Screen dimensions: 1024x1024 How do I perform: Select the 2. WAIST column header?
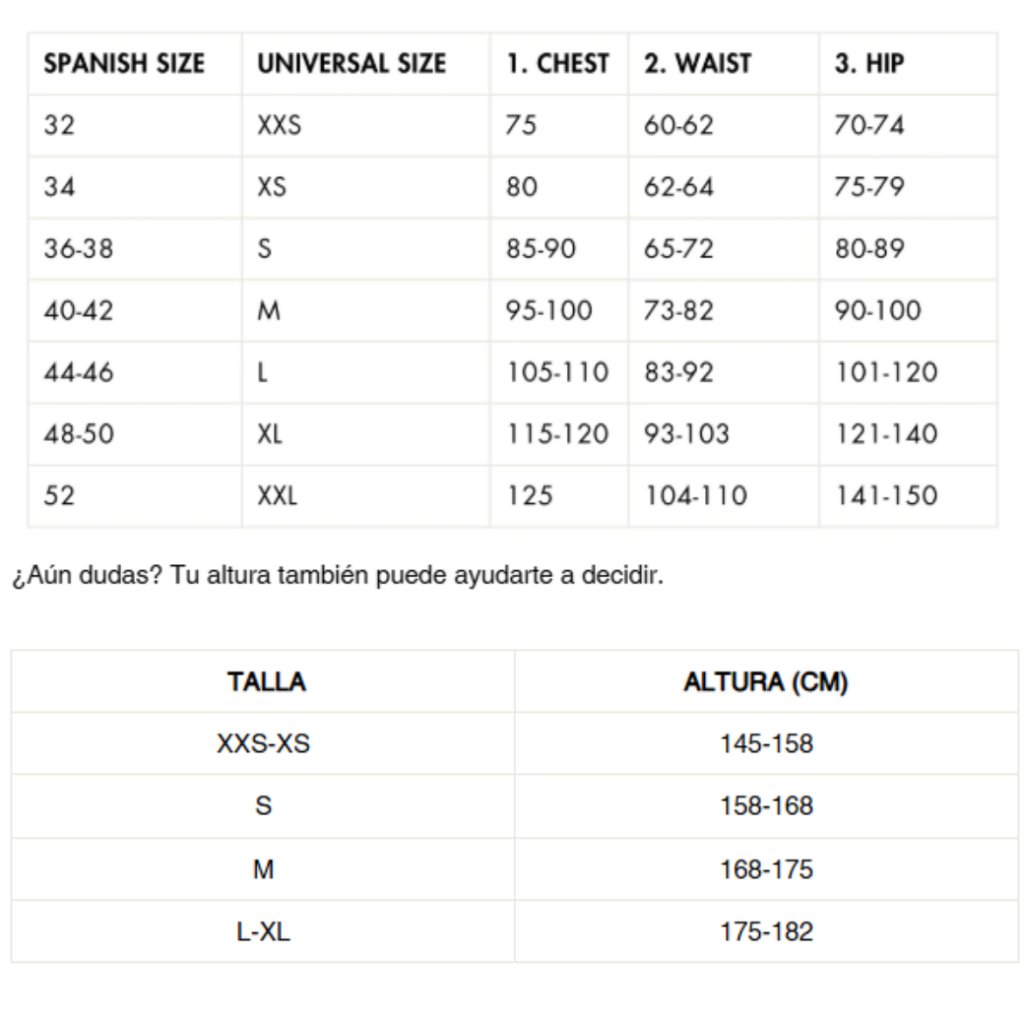click(x=697, y=64)
